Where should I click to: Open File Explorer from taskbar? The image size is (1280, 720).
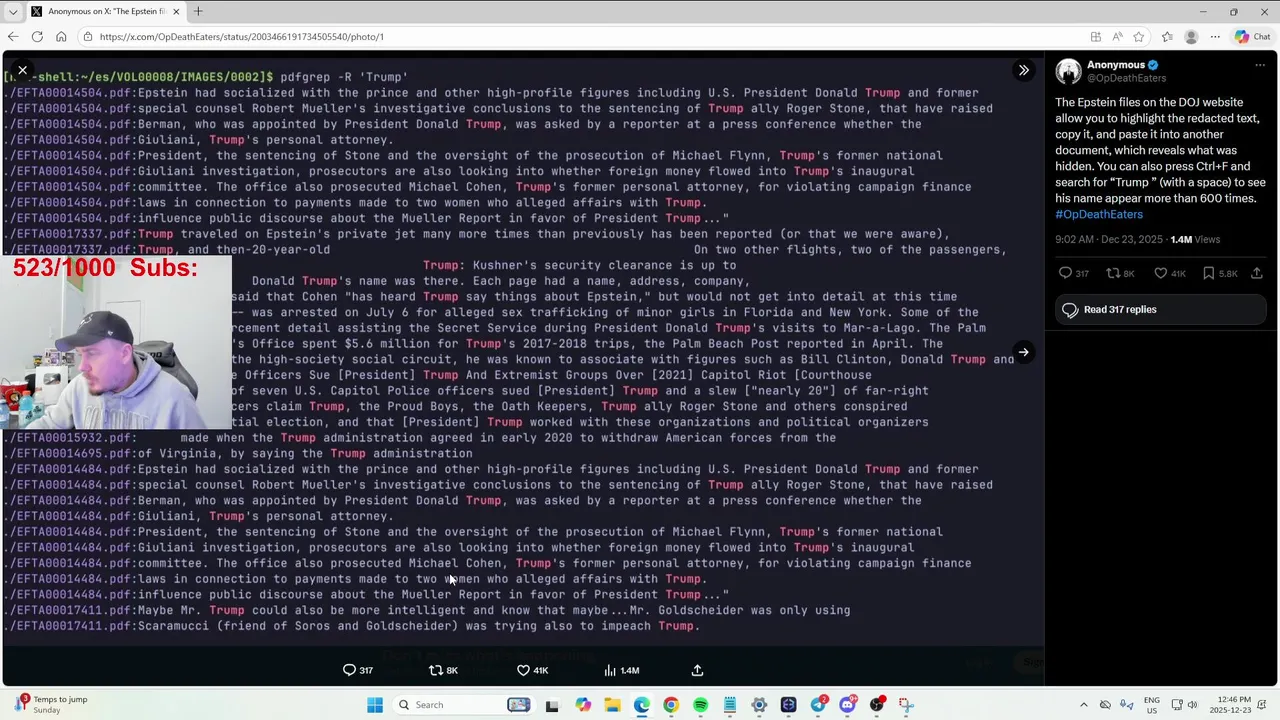[612, 705]
